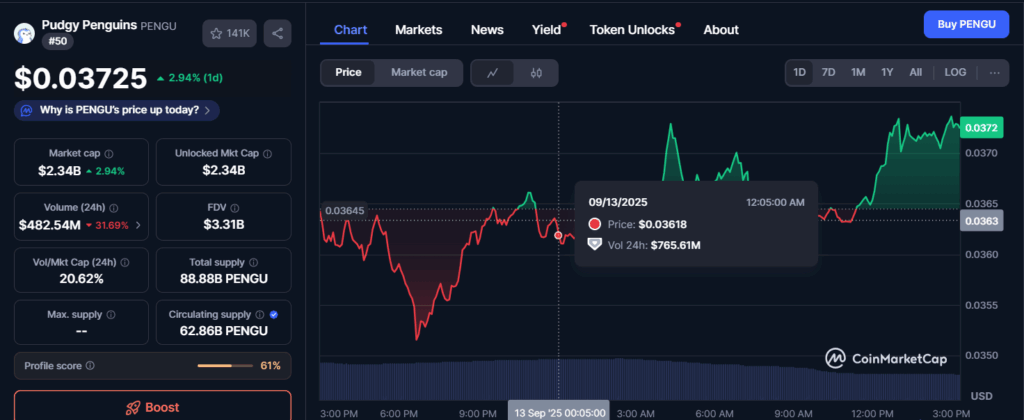Expand Volume (24h) details chevron

(x=137, y=226)
